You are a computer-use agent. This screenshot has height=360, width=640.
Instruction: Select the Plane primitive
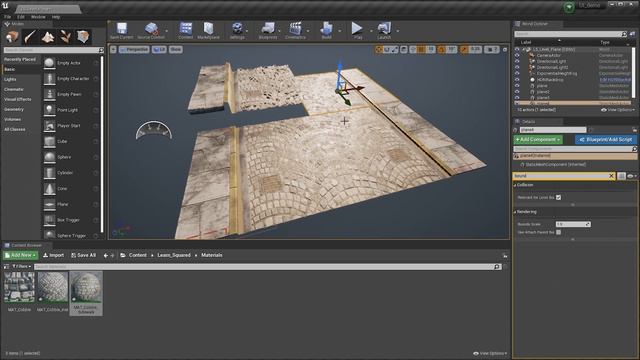click(x=71, y=204)
